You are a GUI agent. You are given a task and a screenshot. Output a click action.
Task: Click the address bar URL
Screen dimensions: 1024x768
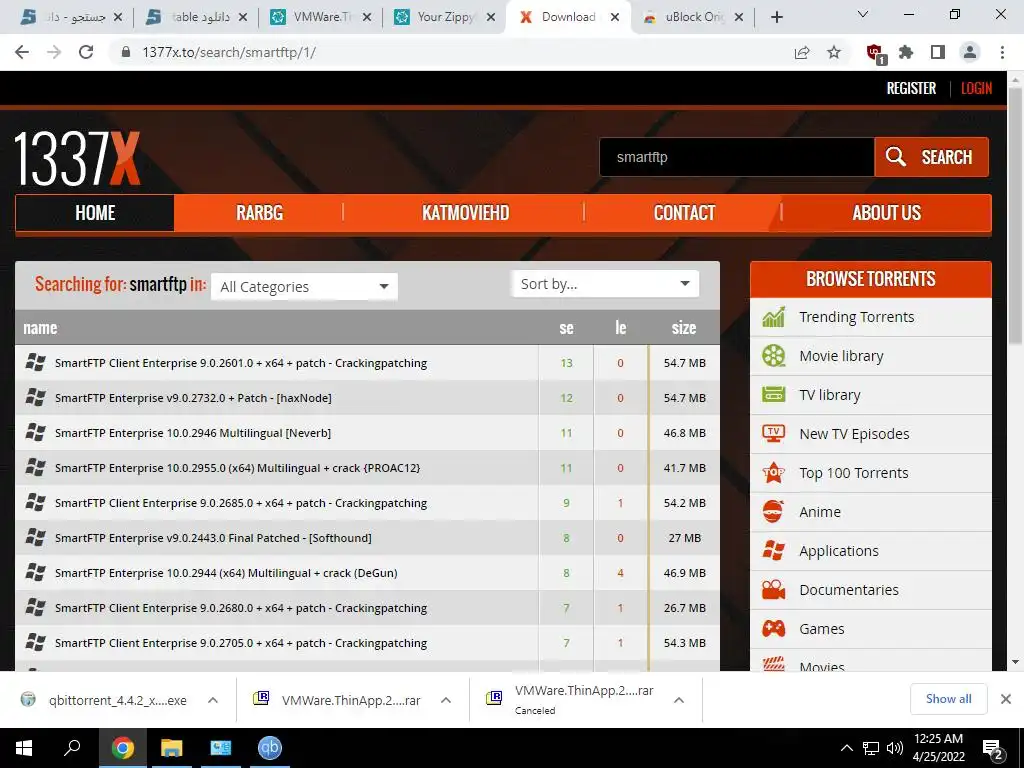tap(229, 52)
